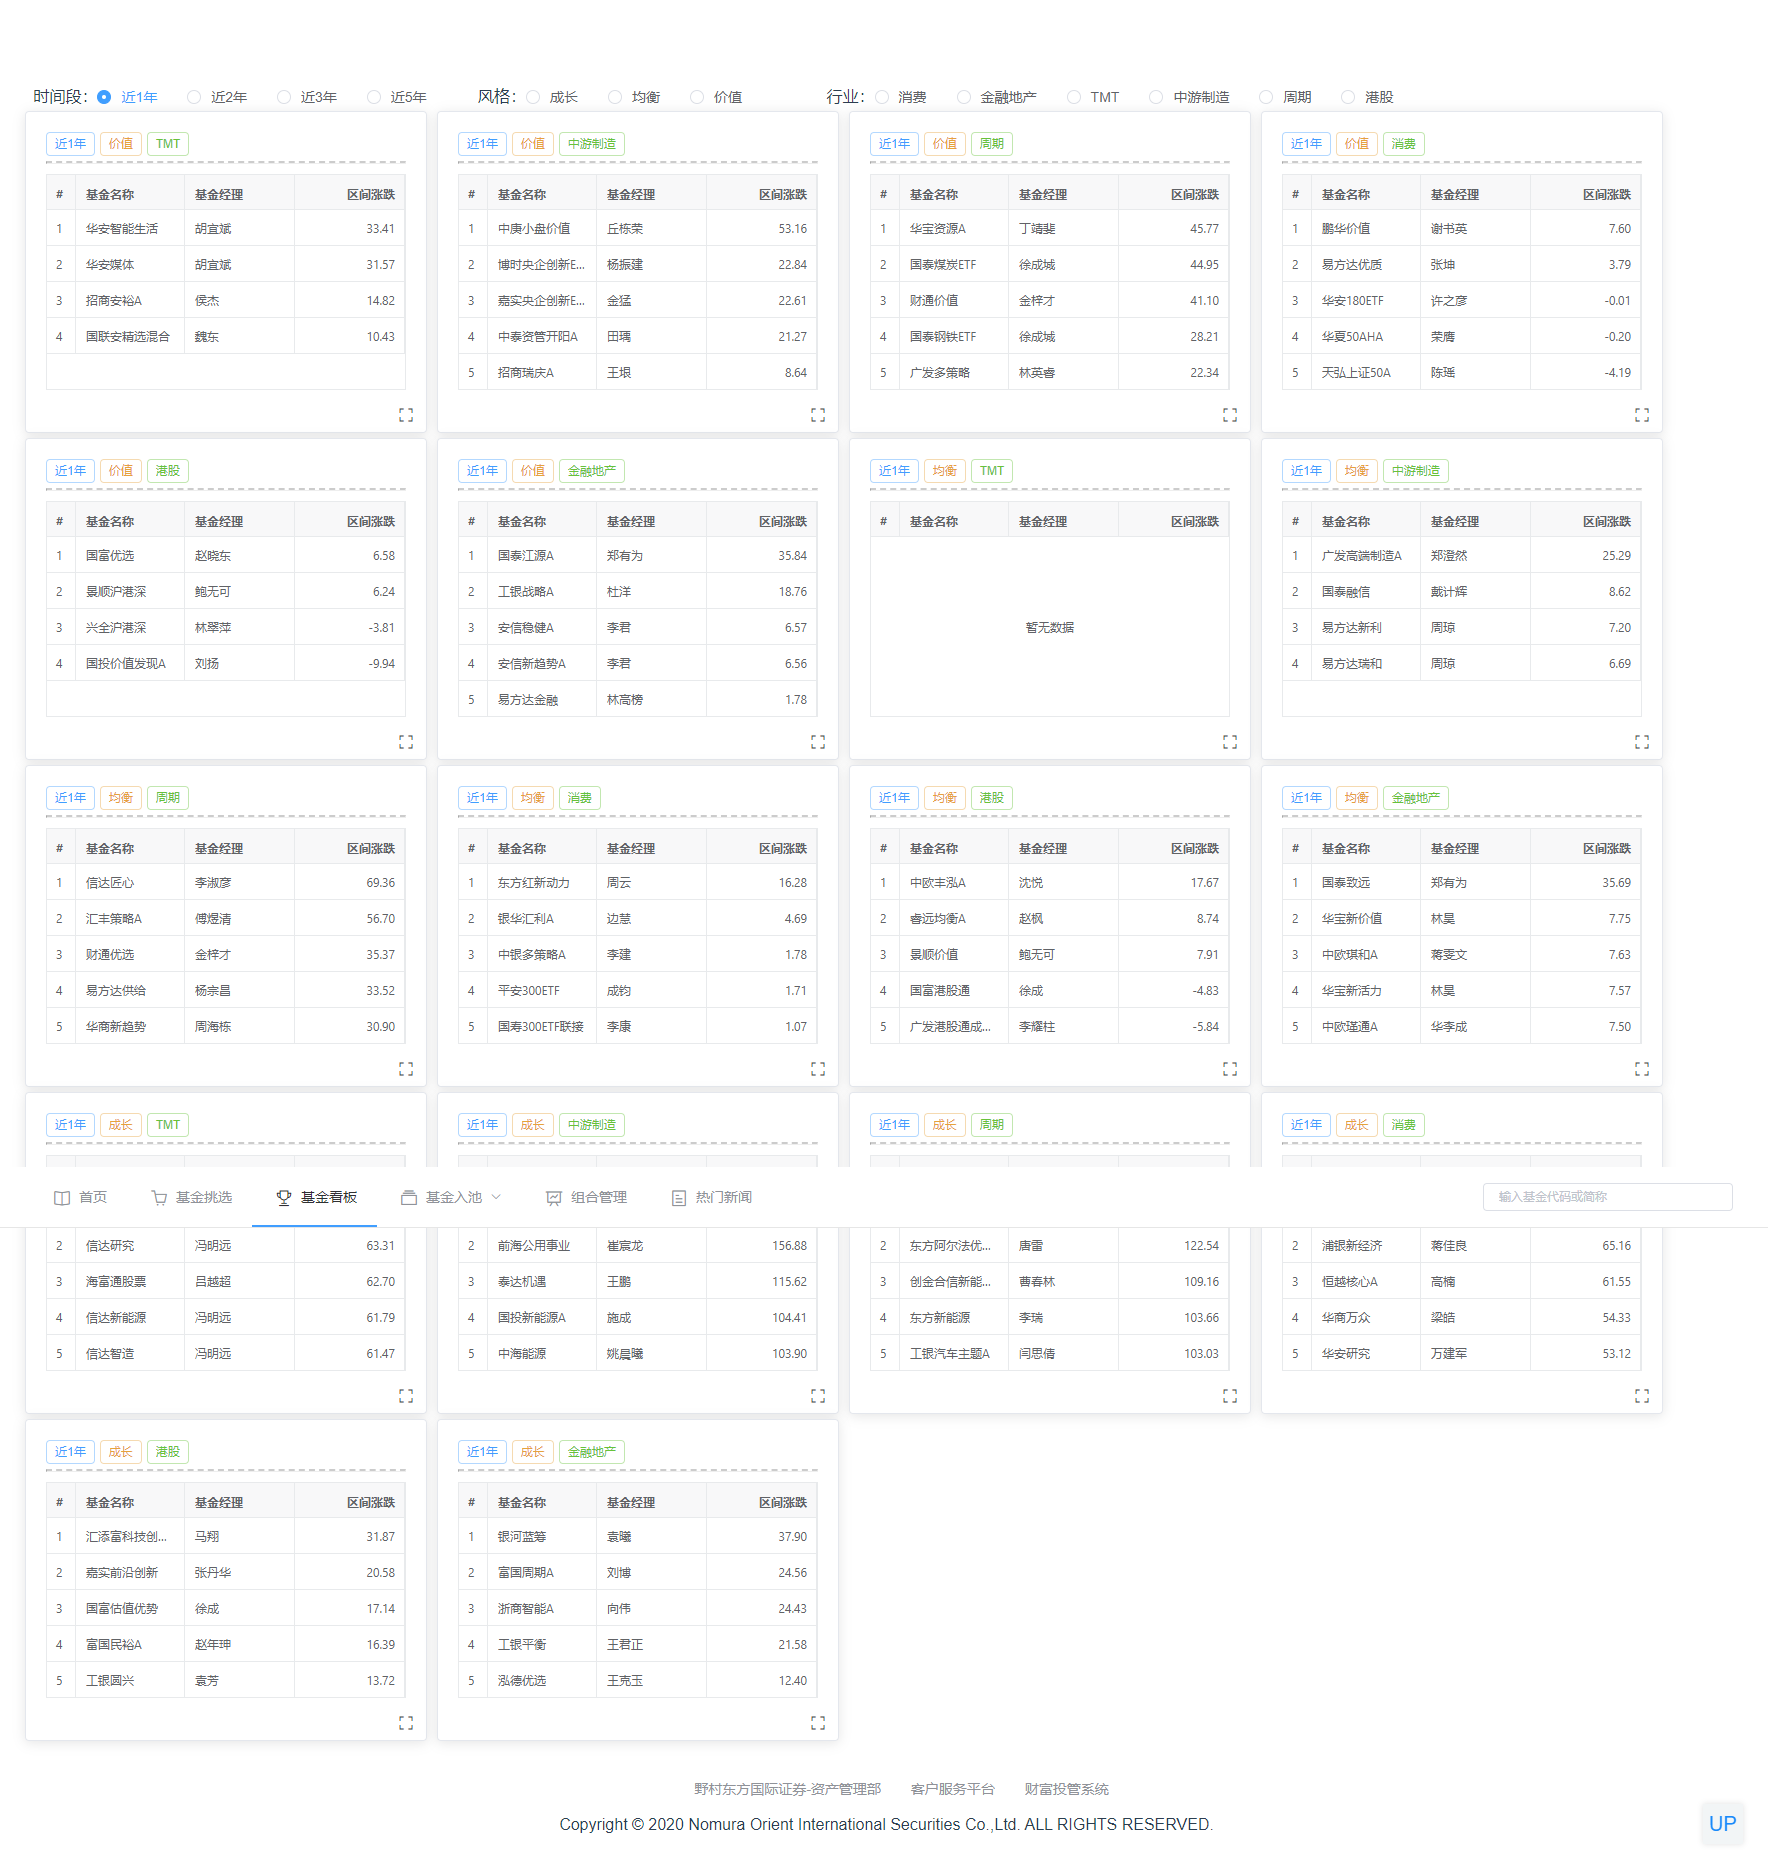
Task: Expand the 近1年 成长 中游制造 card fullscreen
Action: tap(818, 1396)
